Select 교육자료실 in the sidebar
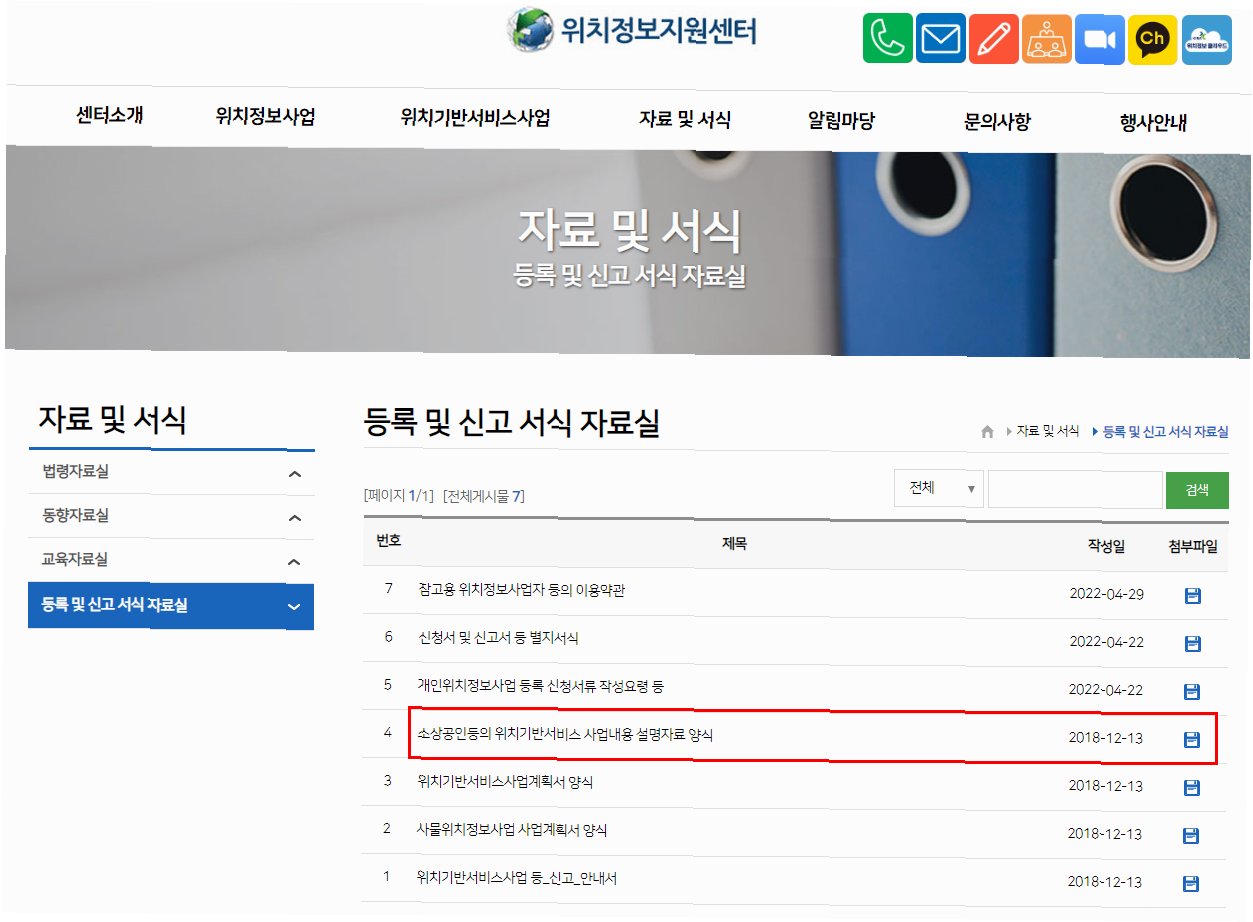The height and width of the screenshot is (922, 1253). (76, 560)
